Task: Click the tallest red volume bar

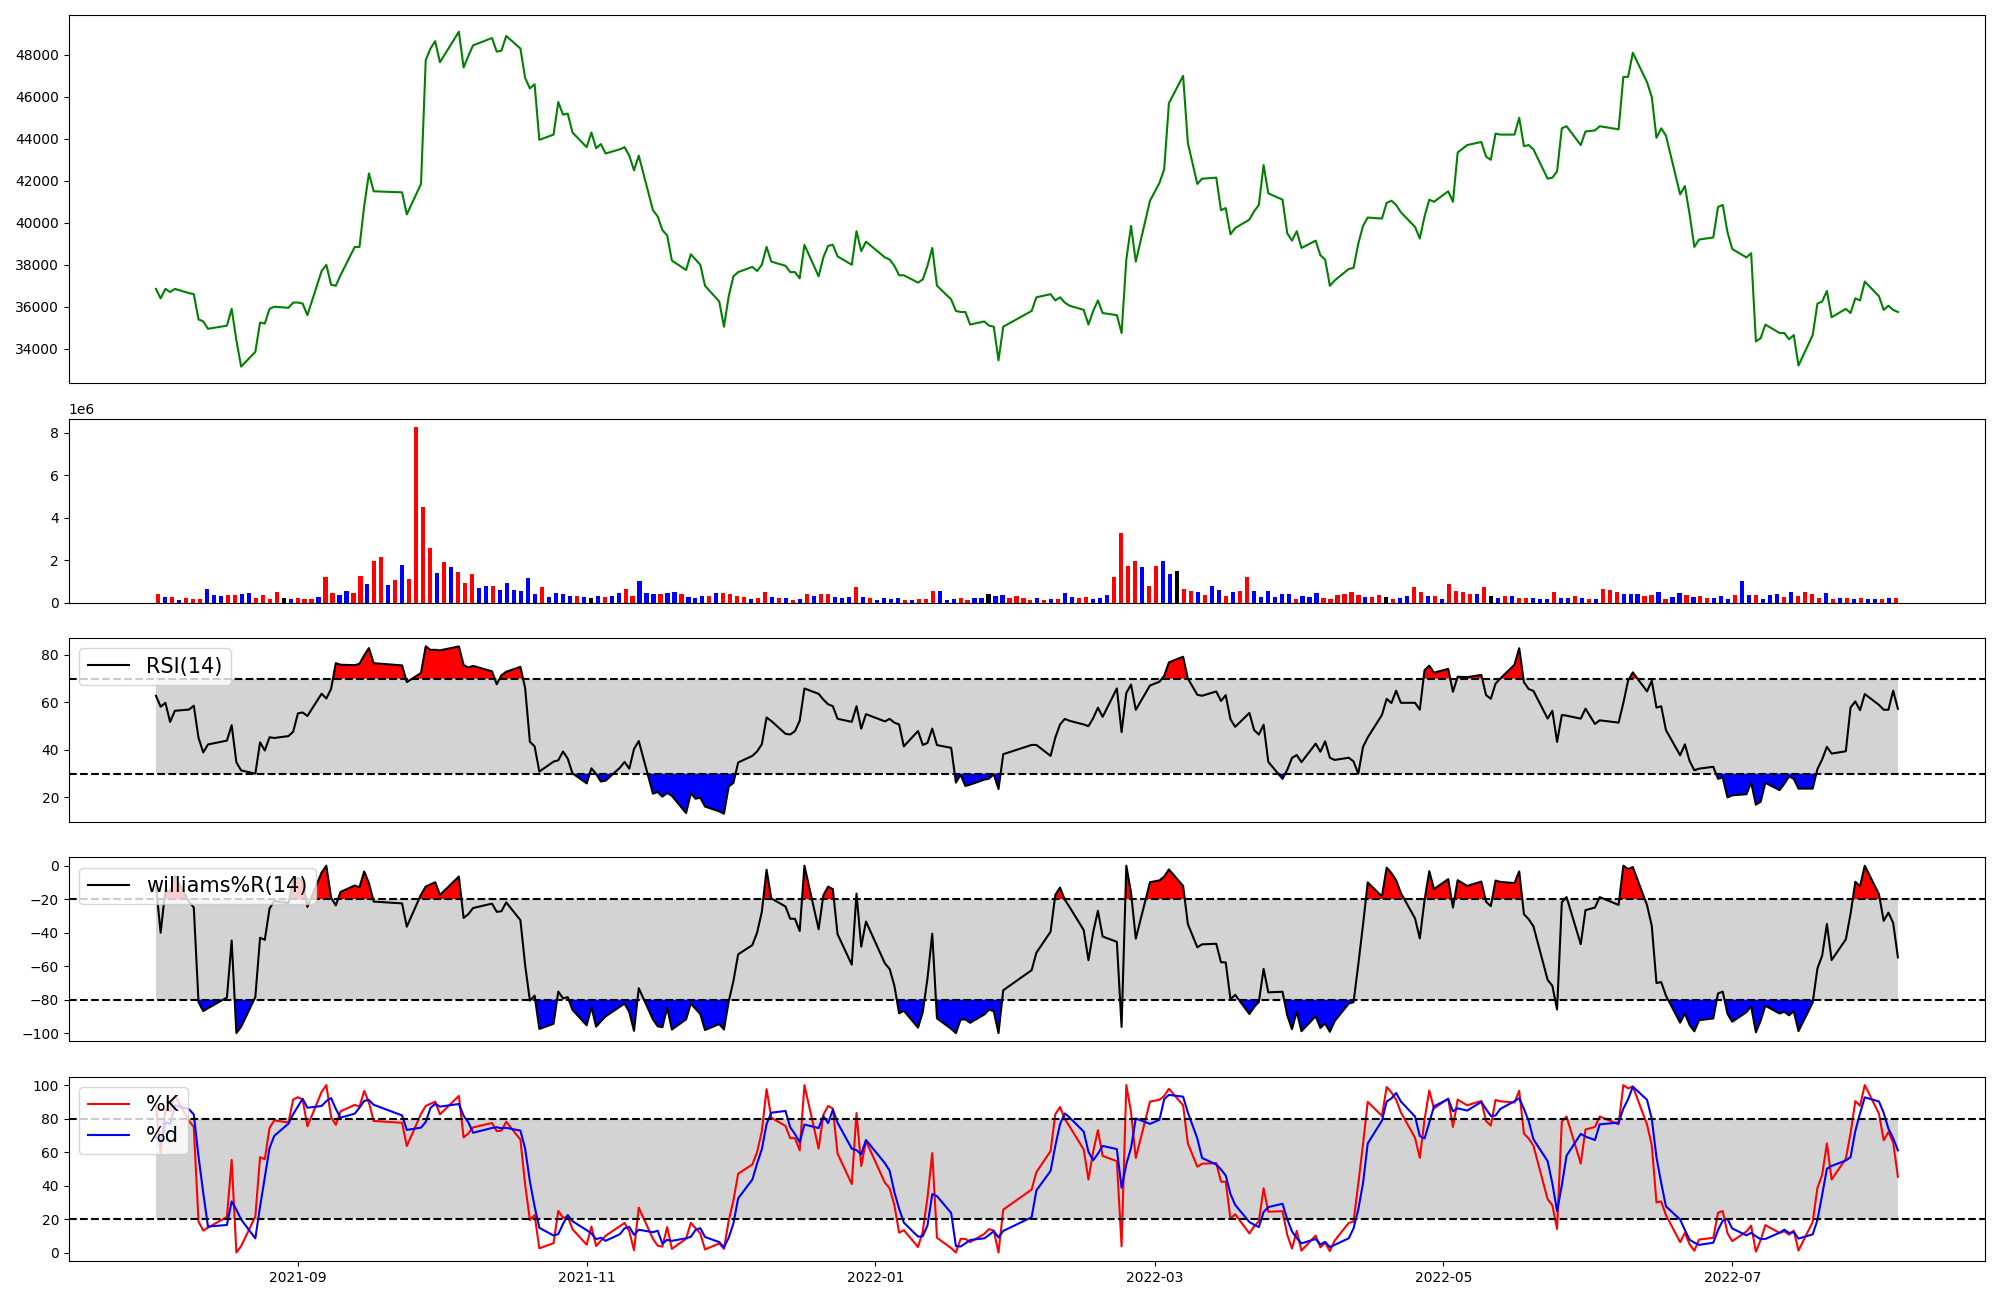Action: (x=416, y=515)
